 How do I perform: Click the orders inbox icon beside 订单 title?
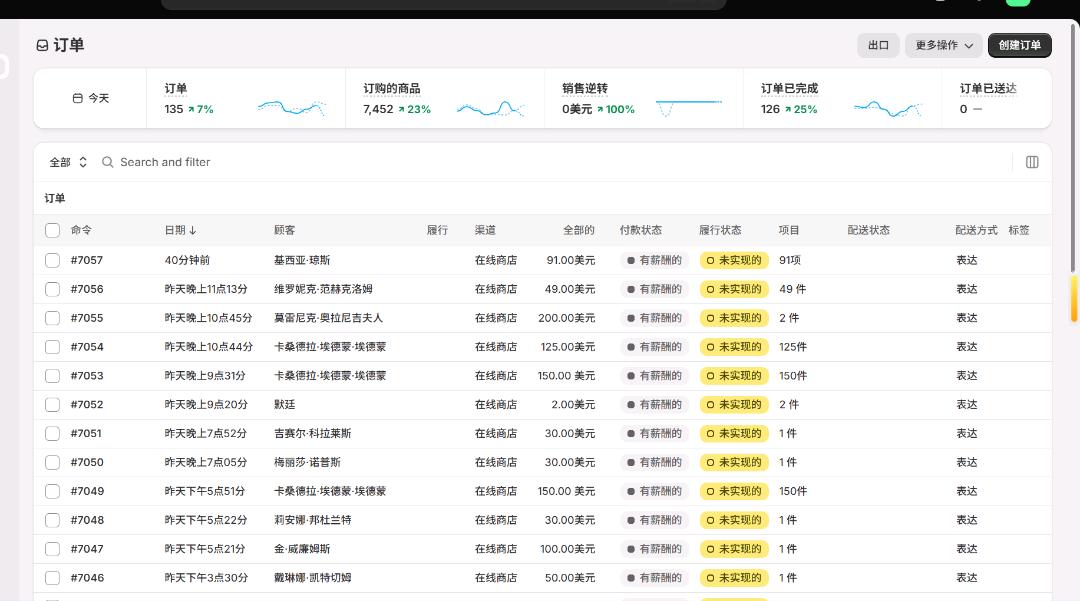42,45
